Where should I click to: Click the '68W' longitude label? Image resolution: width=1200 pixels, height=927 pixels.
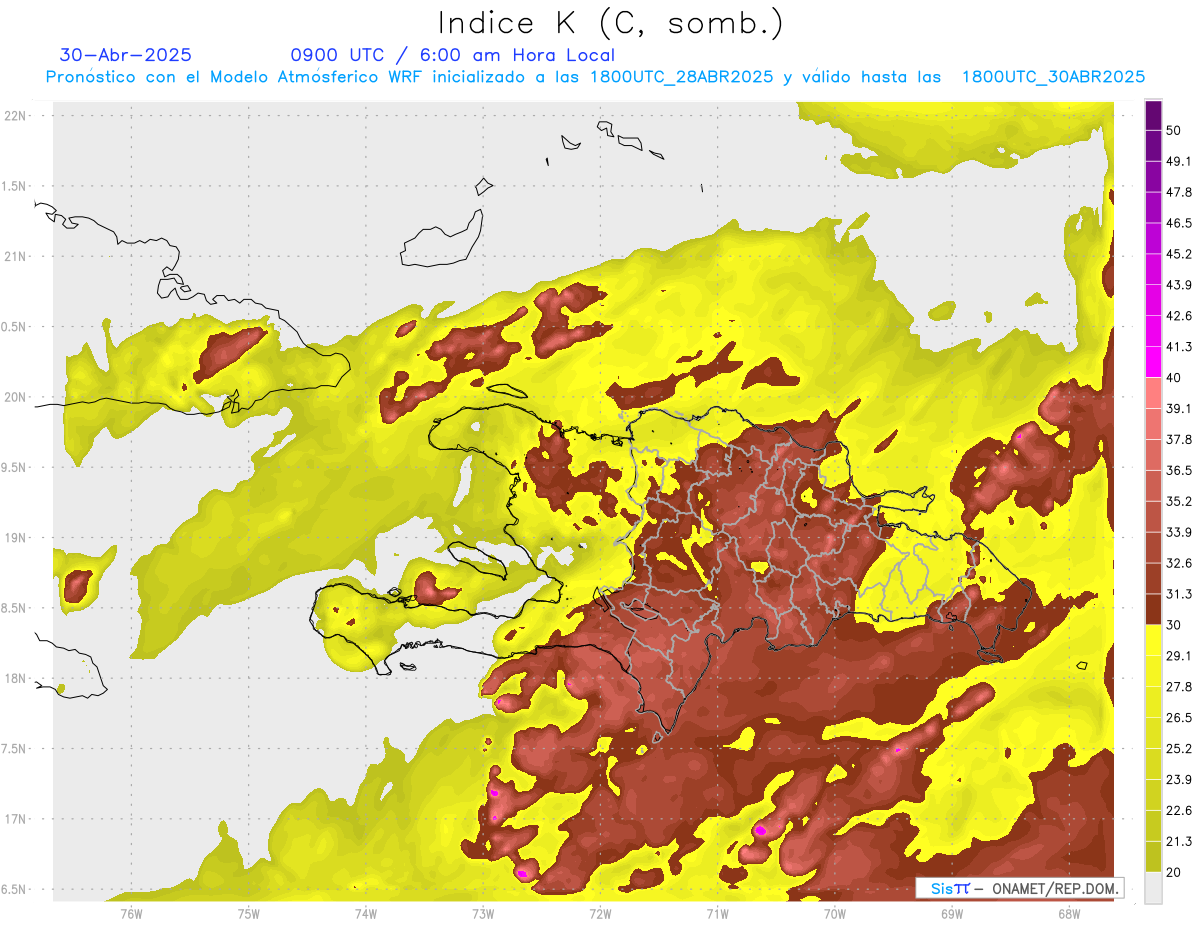(x=1068, y=913)
